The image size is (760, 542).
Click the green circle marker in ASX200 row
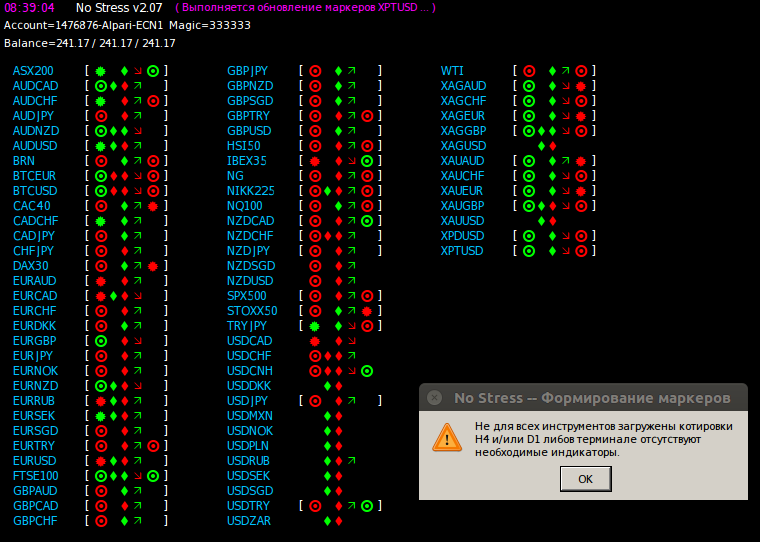tap(153, 71)
